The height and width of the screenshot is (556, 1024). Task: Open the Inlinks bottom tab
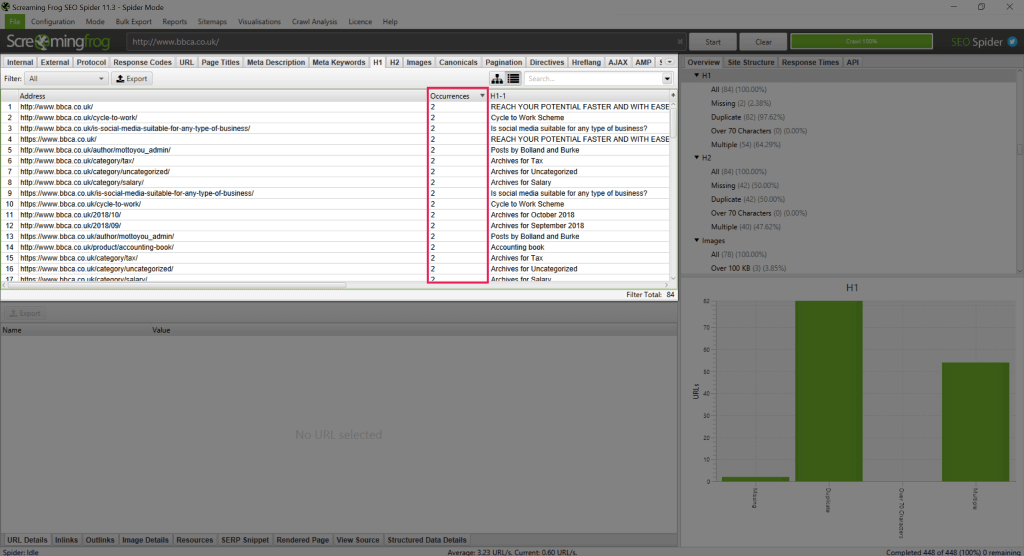(x=66, y=540)
